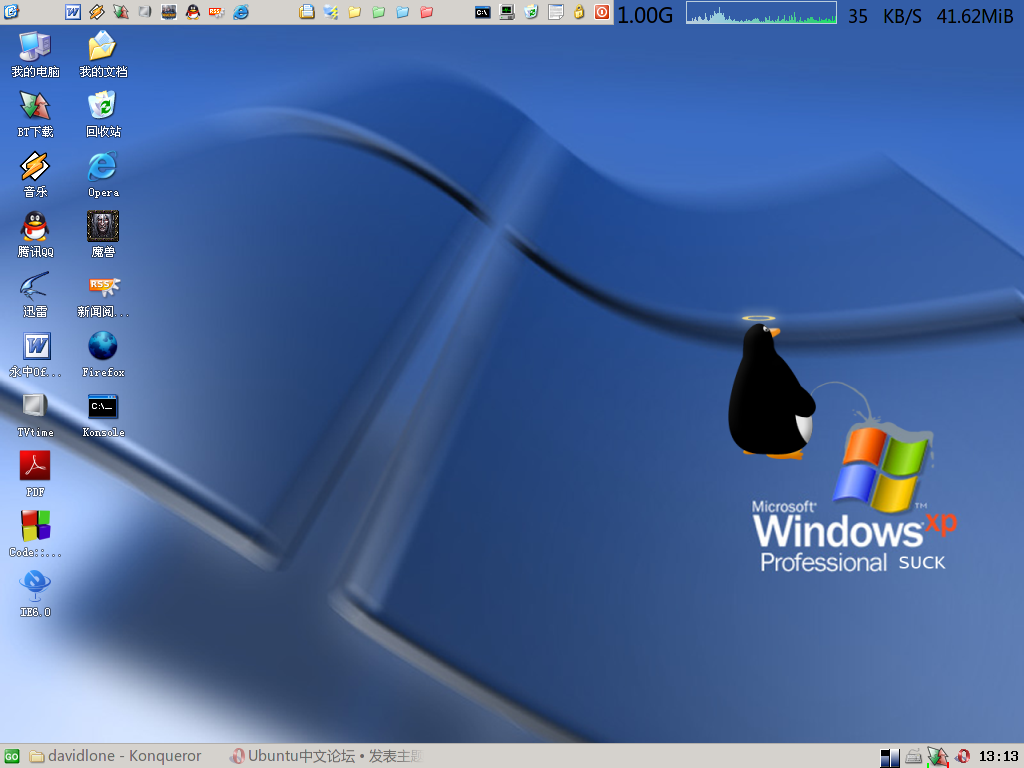The image size is (1024, 768).
Task: Switch to Ubuntu中文论坛 taskbar window
Action: point(327,756)
